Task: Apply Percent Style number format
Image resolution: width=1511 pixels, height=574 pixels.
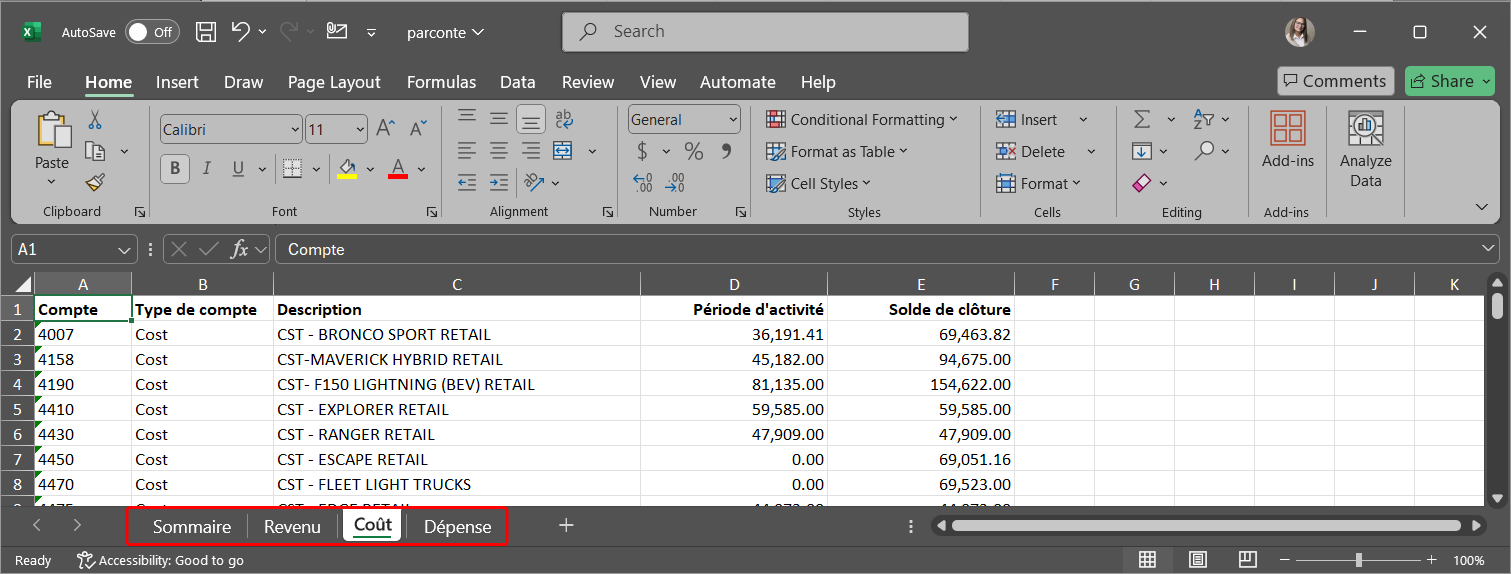Action: 694,151
